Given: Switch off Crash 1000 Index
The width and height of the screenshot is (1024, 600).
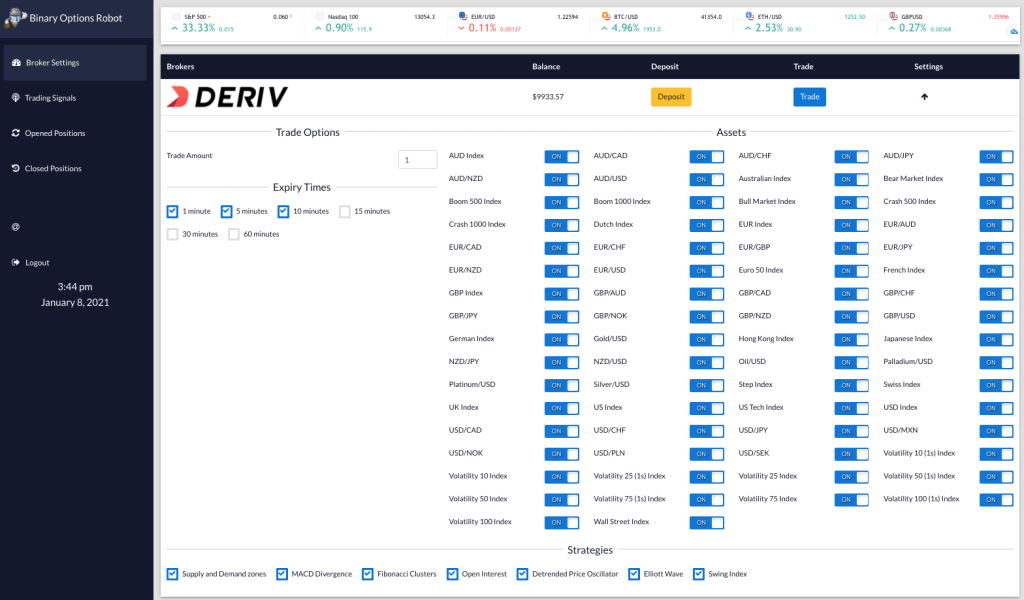Looking at the screenshot, I should 562,225.
